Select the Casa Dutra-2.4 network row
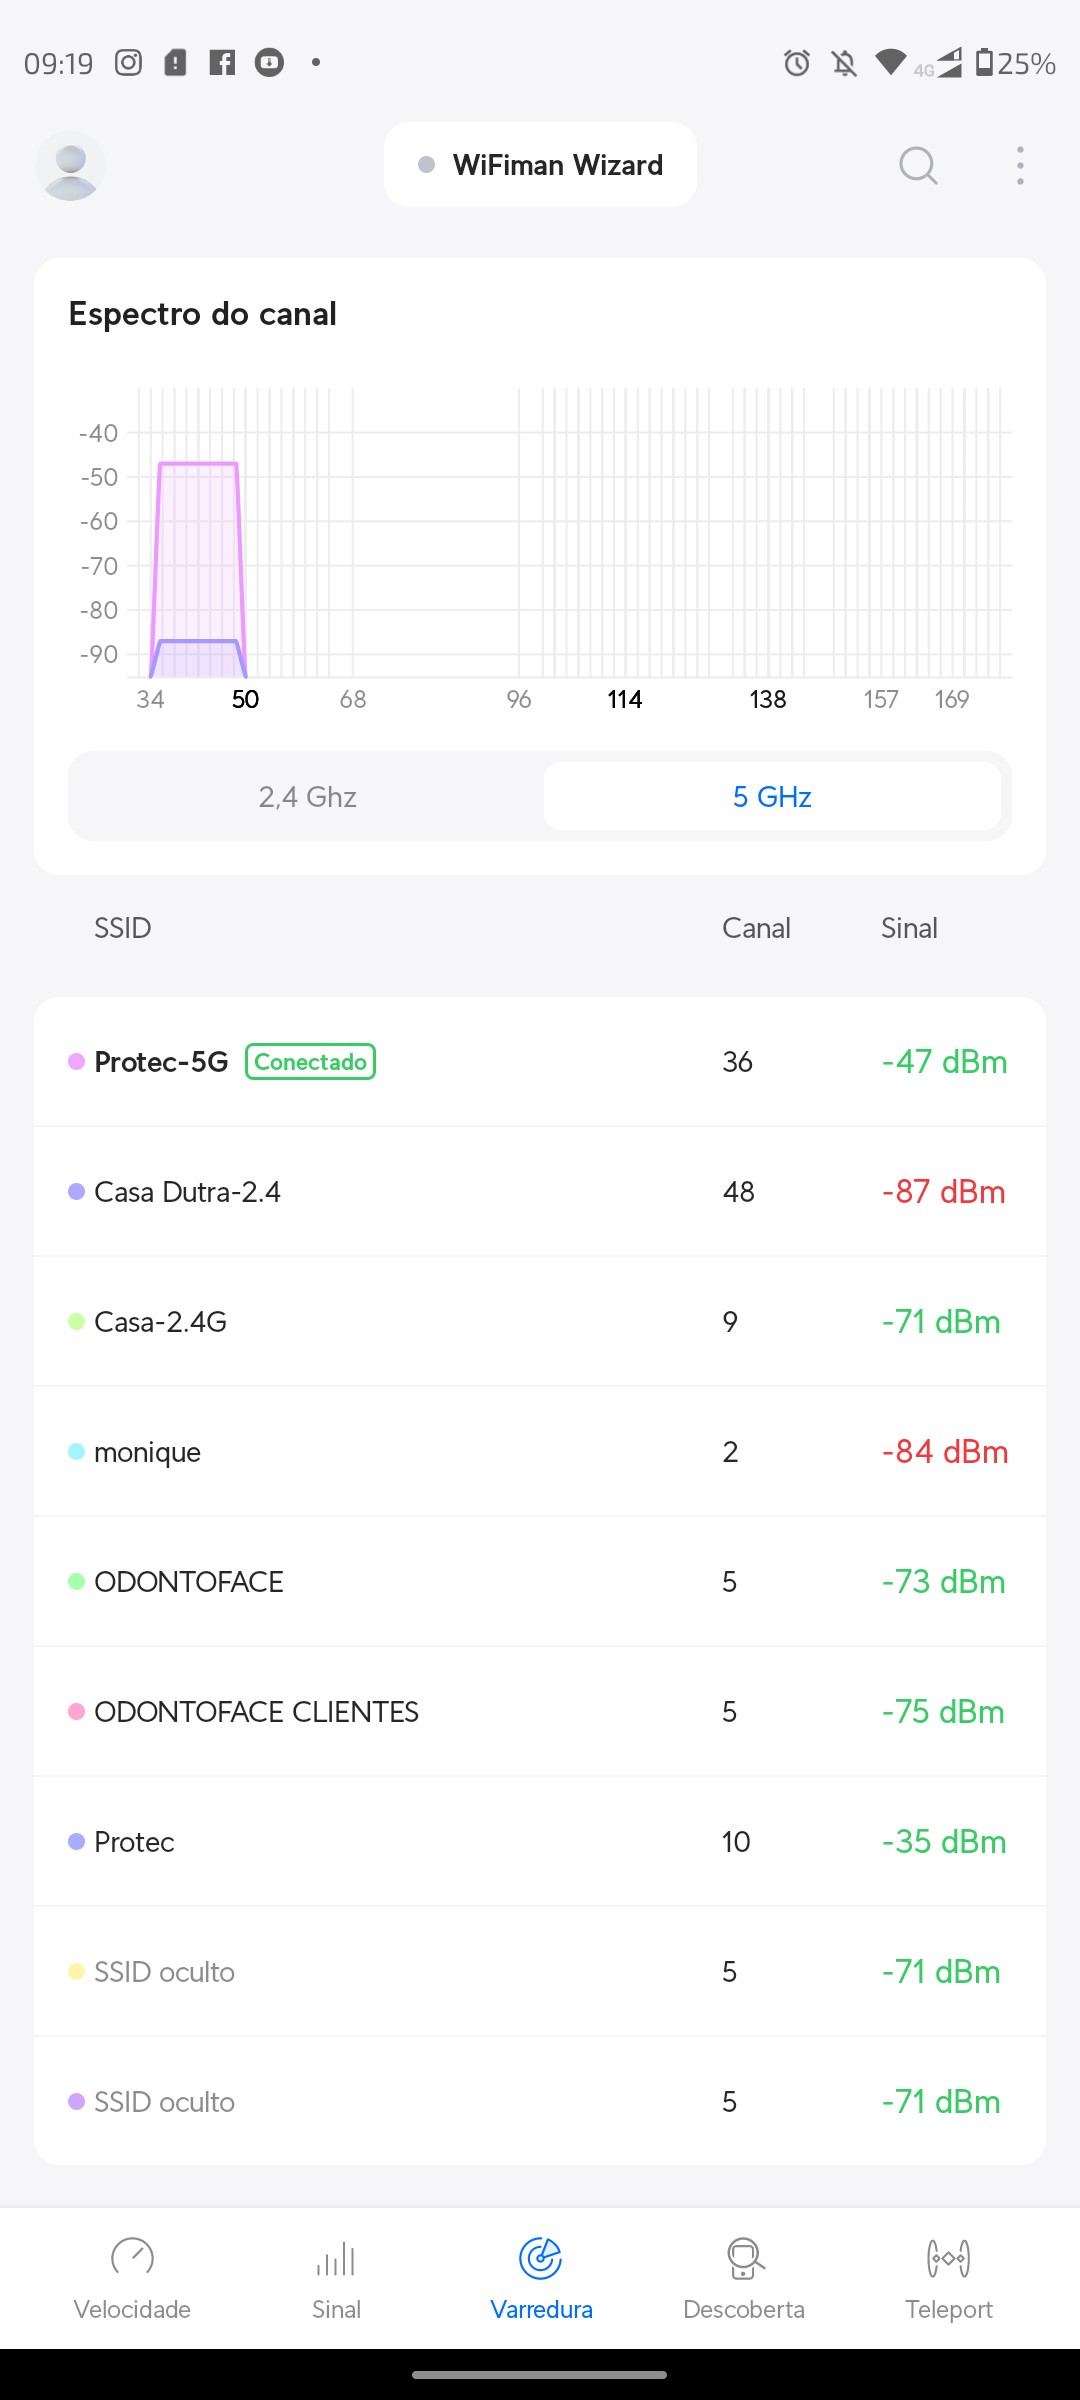Screen dimensions: 1080x2400 (540, 1192)
